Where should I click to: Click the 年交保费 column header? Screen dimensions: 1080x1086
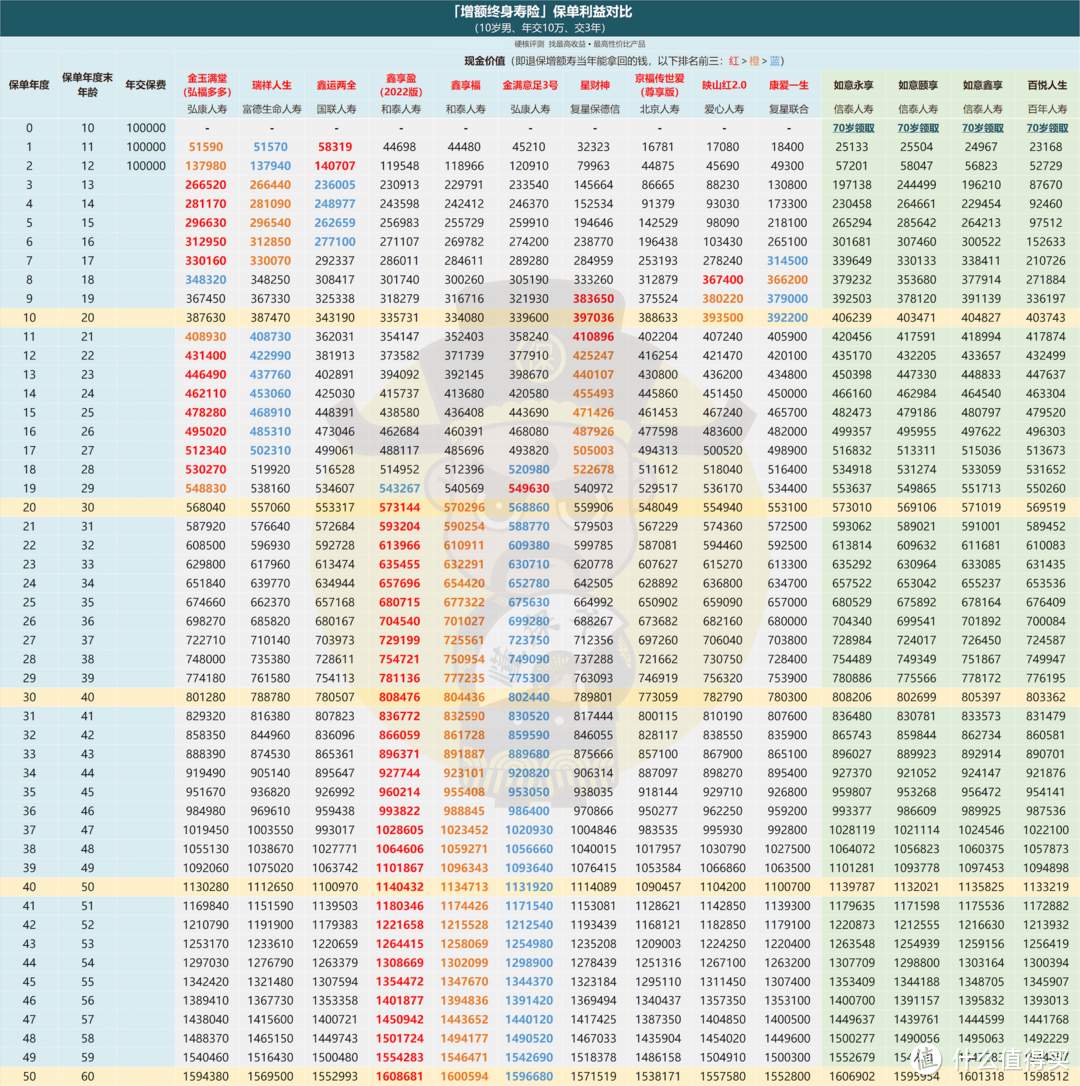[145, 85]
